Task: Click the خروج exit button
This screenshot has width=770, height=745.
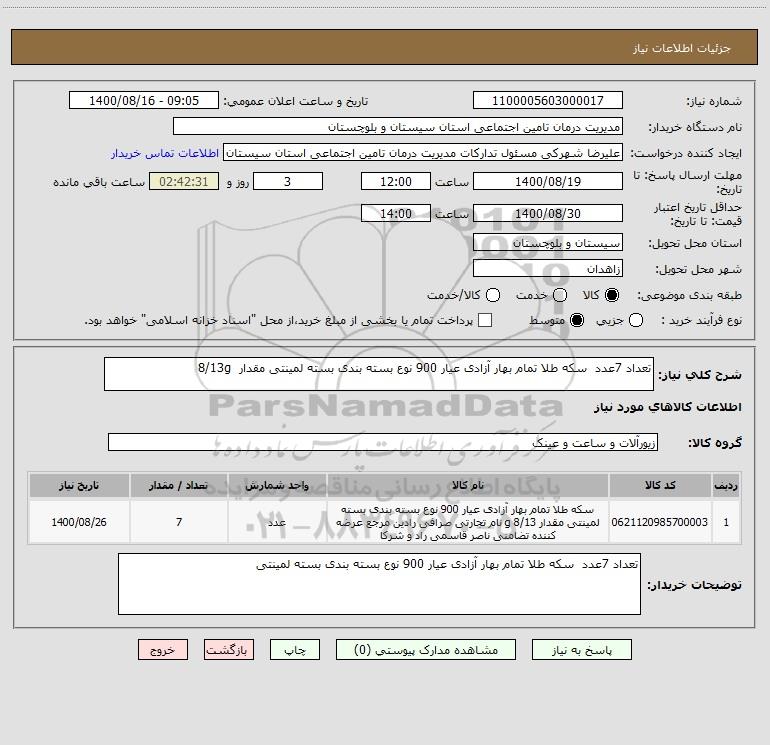Action: [163, 650]
